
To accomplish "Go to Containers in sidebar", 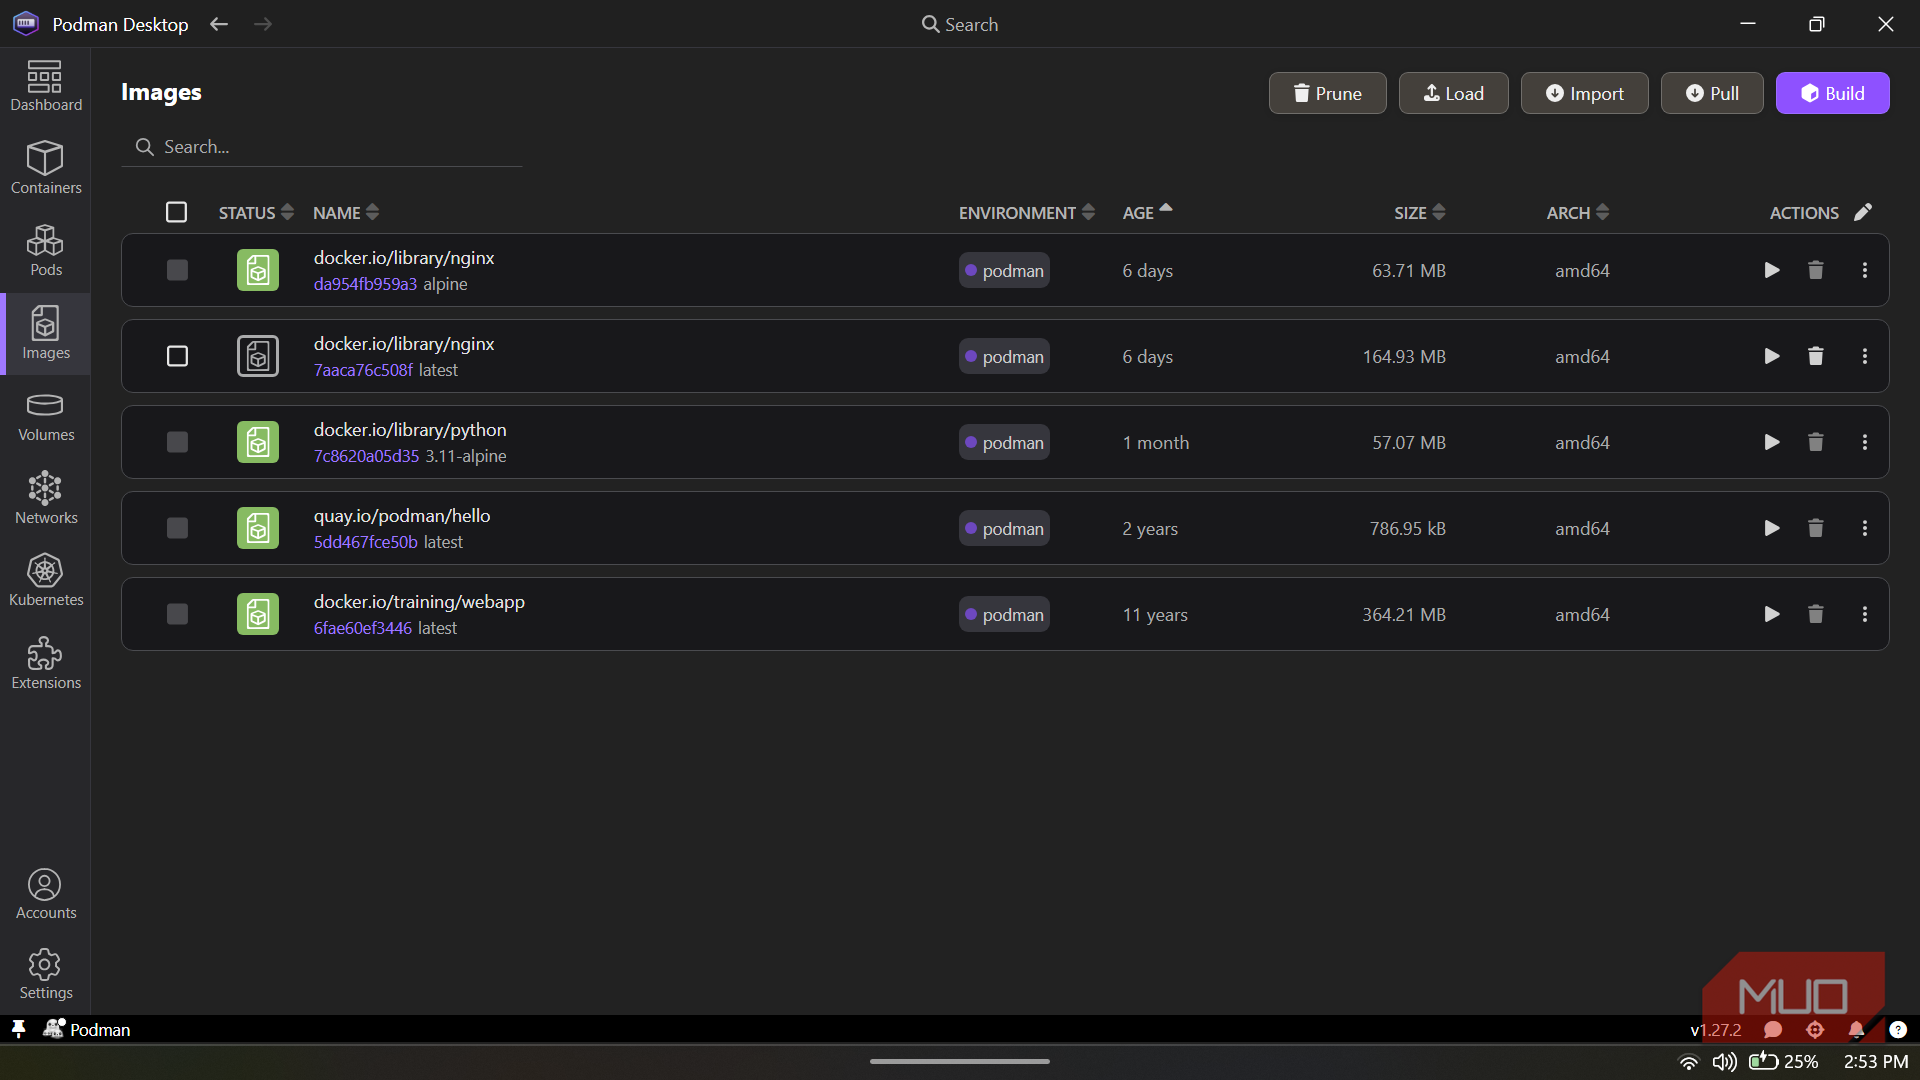I will coord(45,168).
